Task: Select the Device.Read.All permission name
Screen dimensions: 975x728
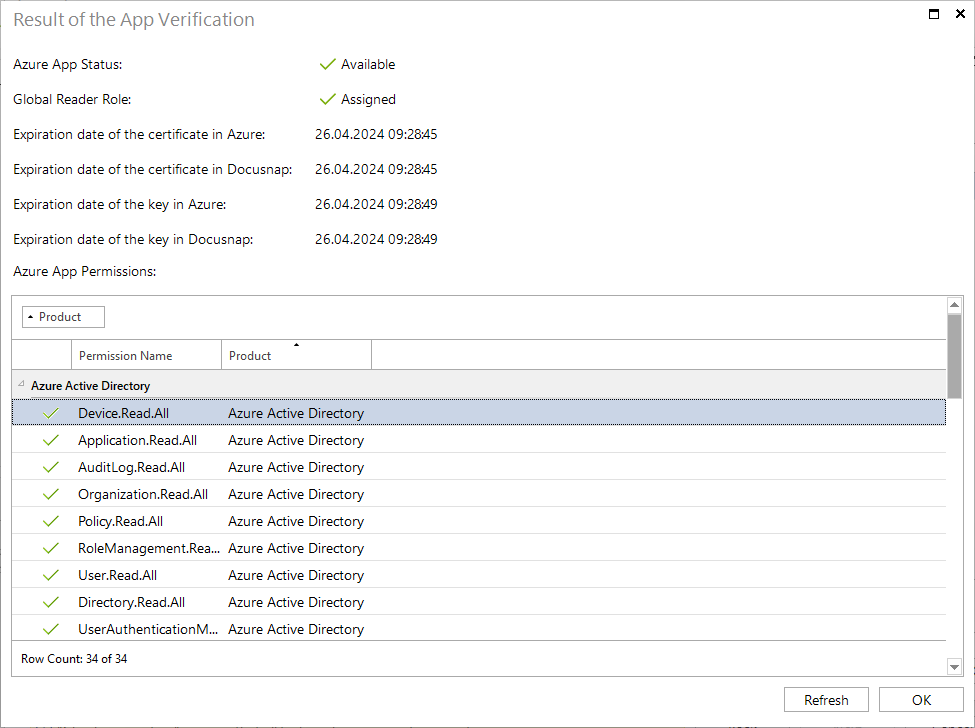Action: 123,413
